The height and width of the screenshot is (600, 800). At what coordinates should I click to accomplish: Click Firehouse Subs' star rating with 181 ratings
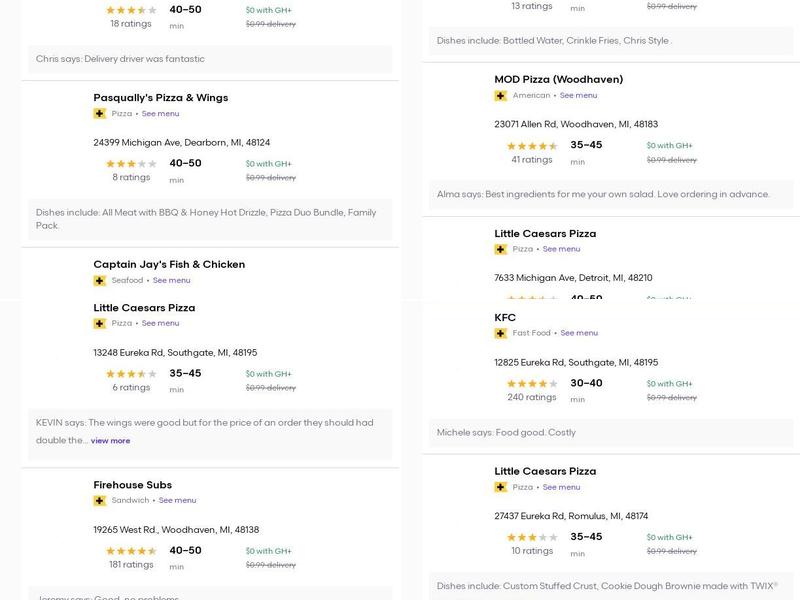coord(131,551)
